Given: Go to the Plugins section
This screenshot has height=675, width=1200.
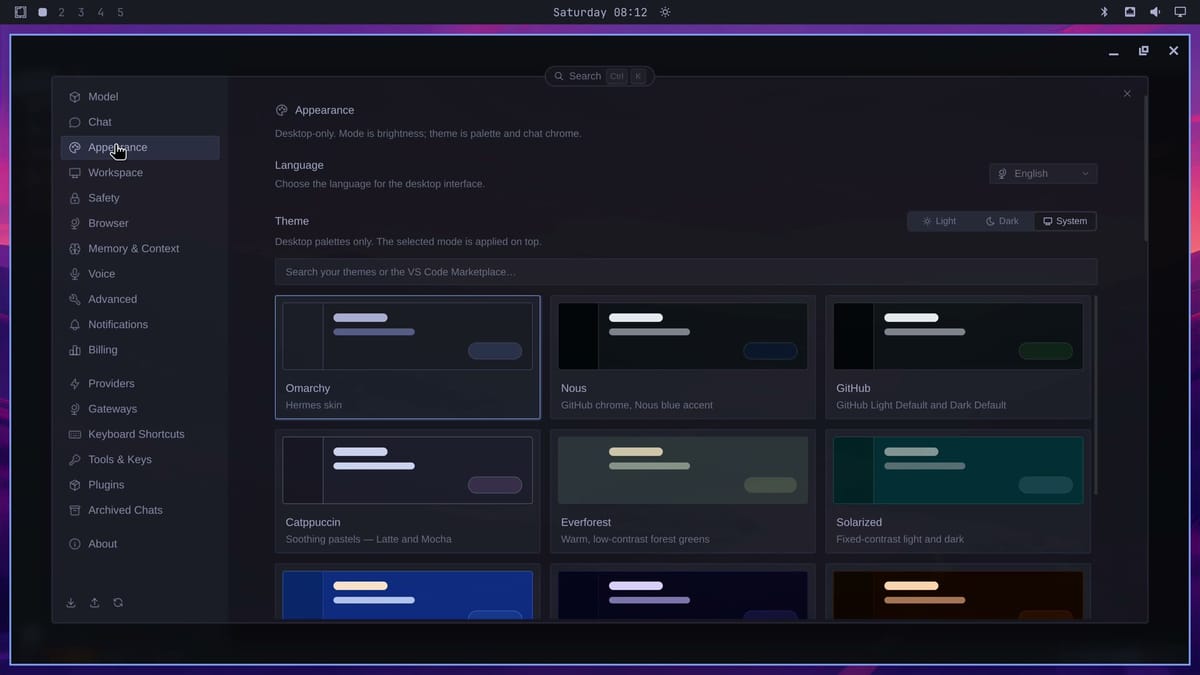Looking at the screenshot, I should [x=140, y=485].
